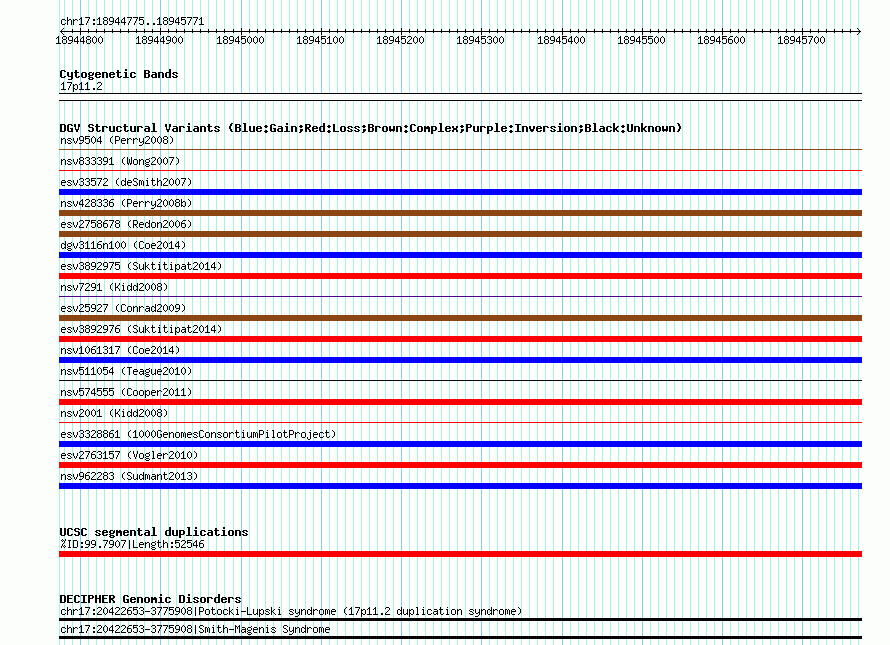Click the red loss bar under esv3892975
This screenshot has height=645, width=890.
460,276
